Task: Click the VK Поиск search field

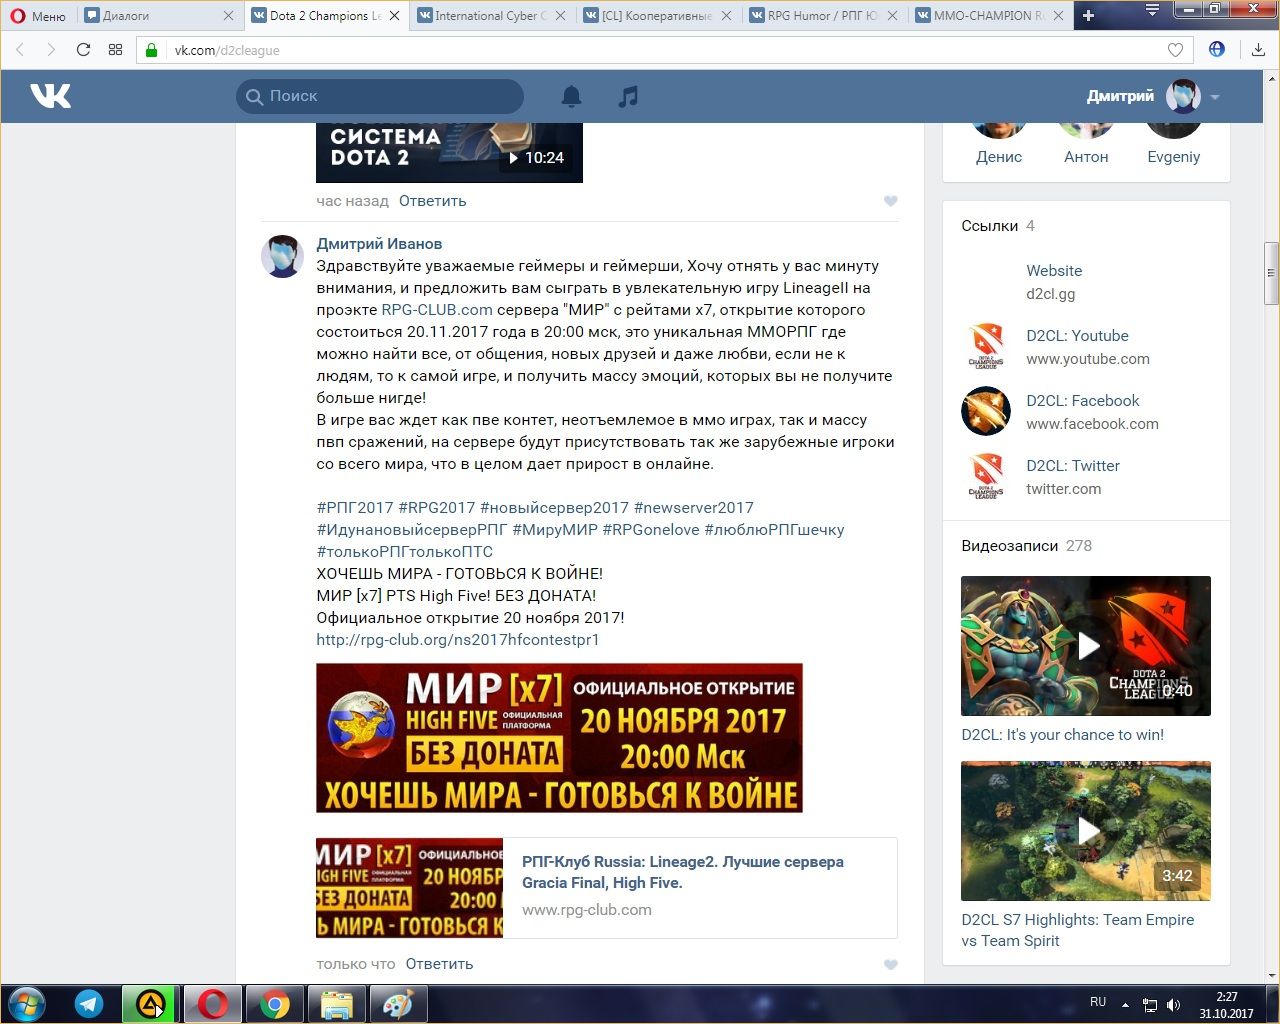Action: pyautogui.click(x=380, y=96)
